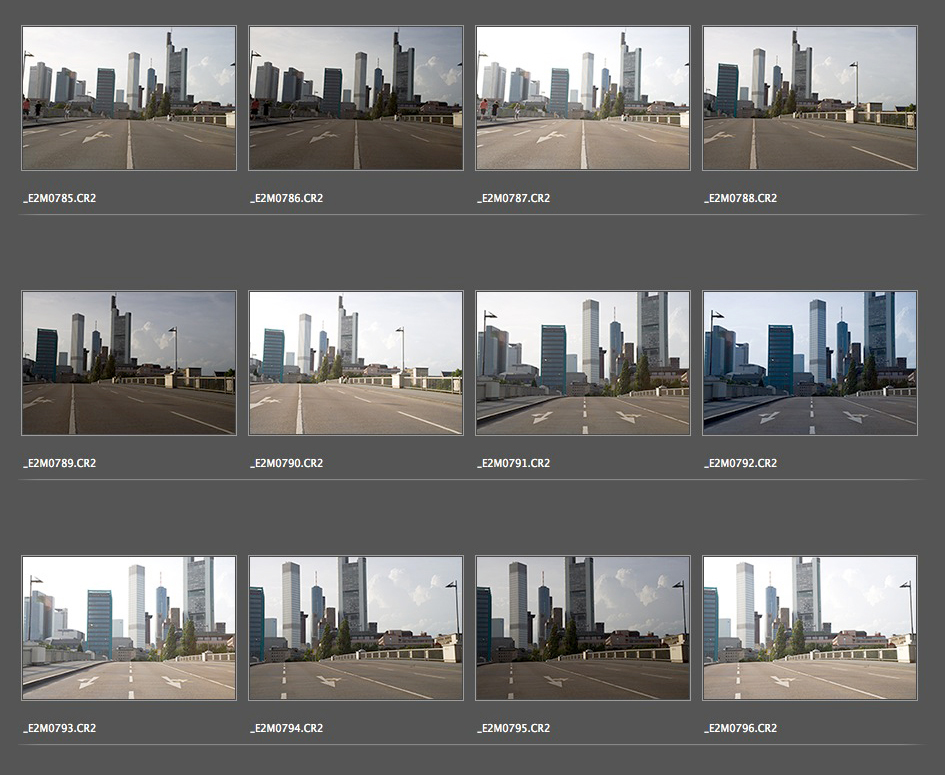The image size is (945, 775).
Task: Select the _E2M0790.CR2 filename text
Action: tap(286, 463)
